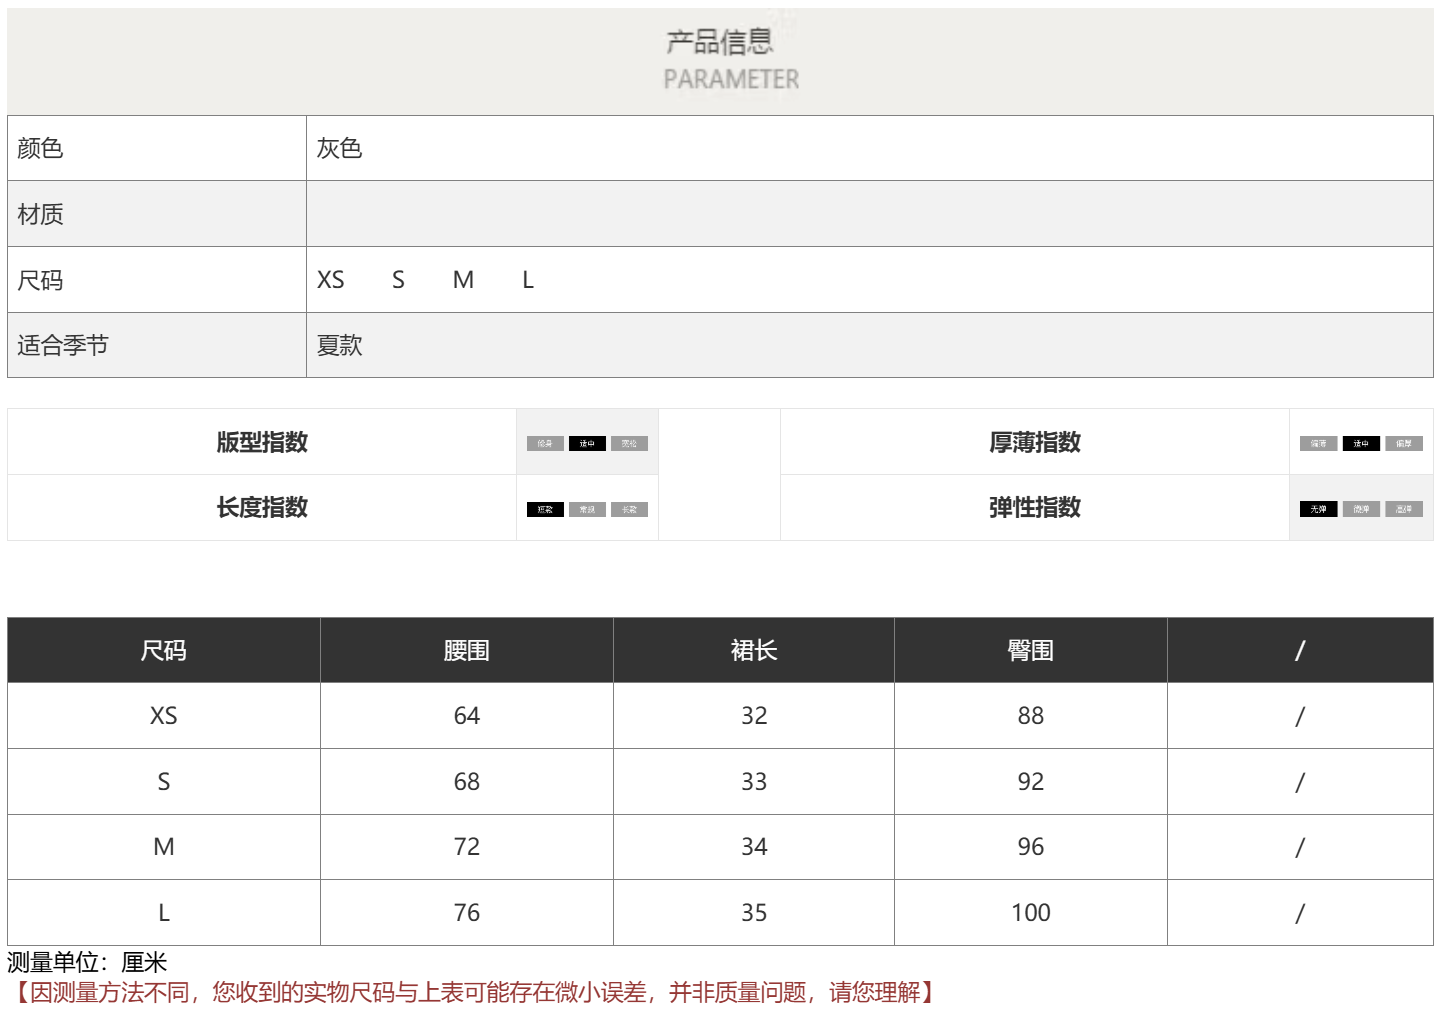Click hip value 92
Image resolution: width=1441 pixels, height=1035 pixels.
pos(1031,782)
